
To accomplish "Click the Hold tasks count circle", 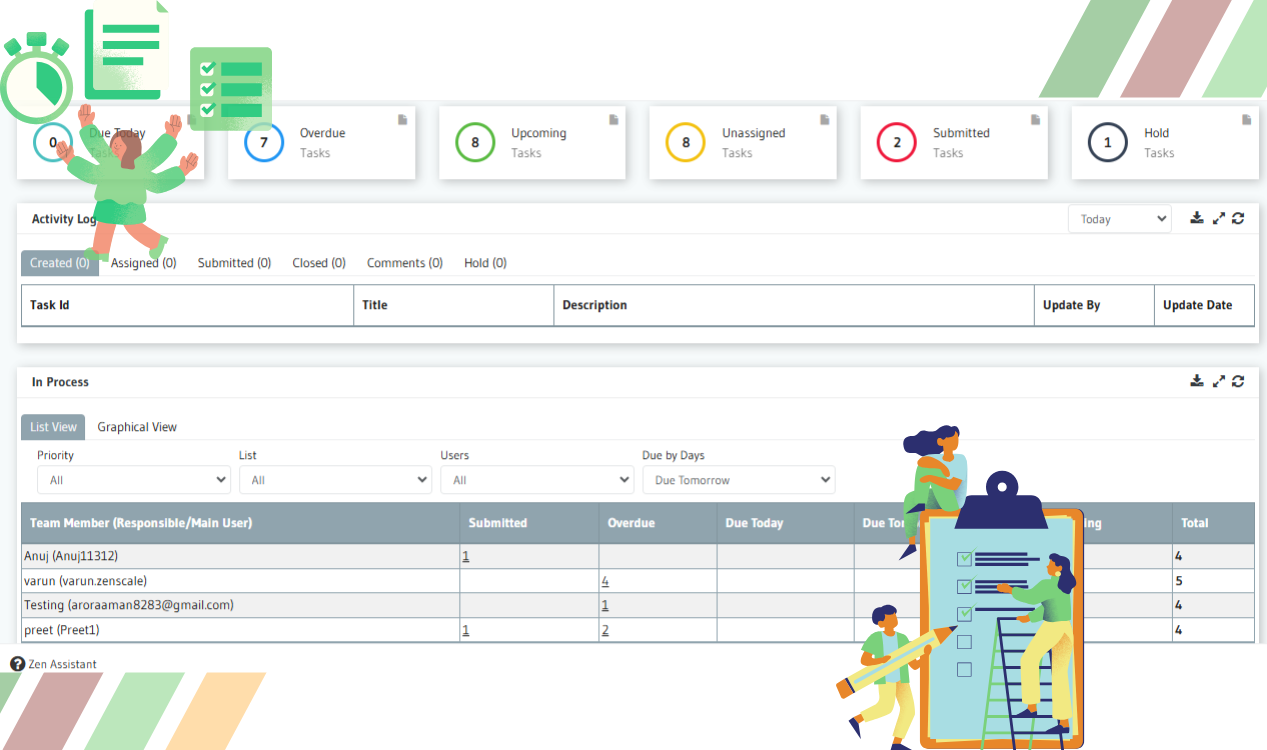I will (1107, 142).
